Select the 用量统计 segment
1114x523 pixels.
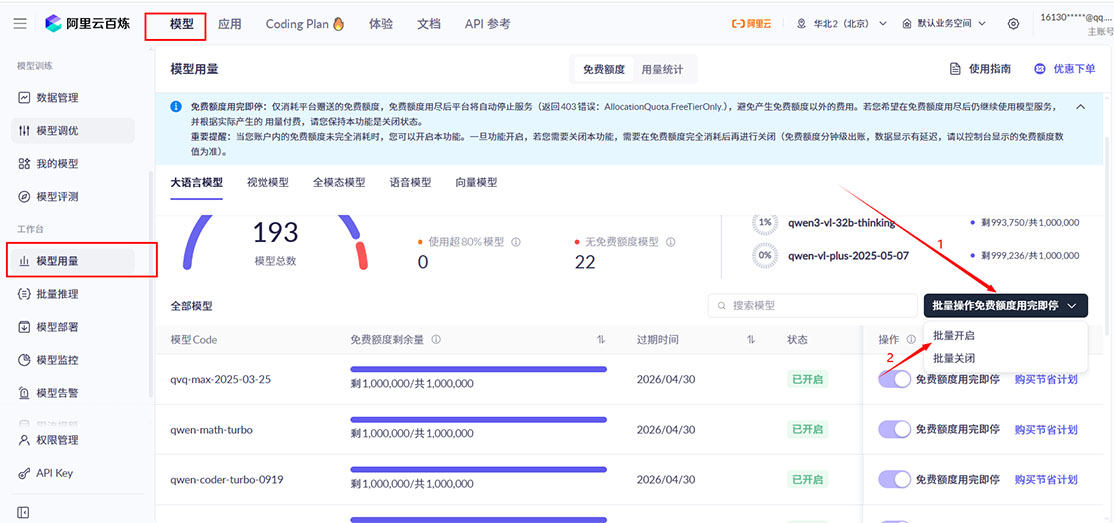tap(662, 69)
